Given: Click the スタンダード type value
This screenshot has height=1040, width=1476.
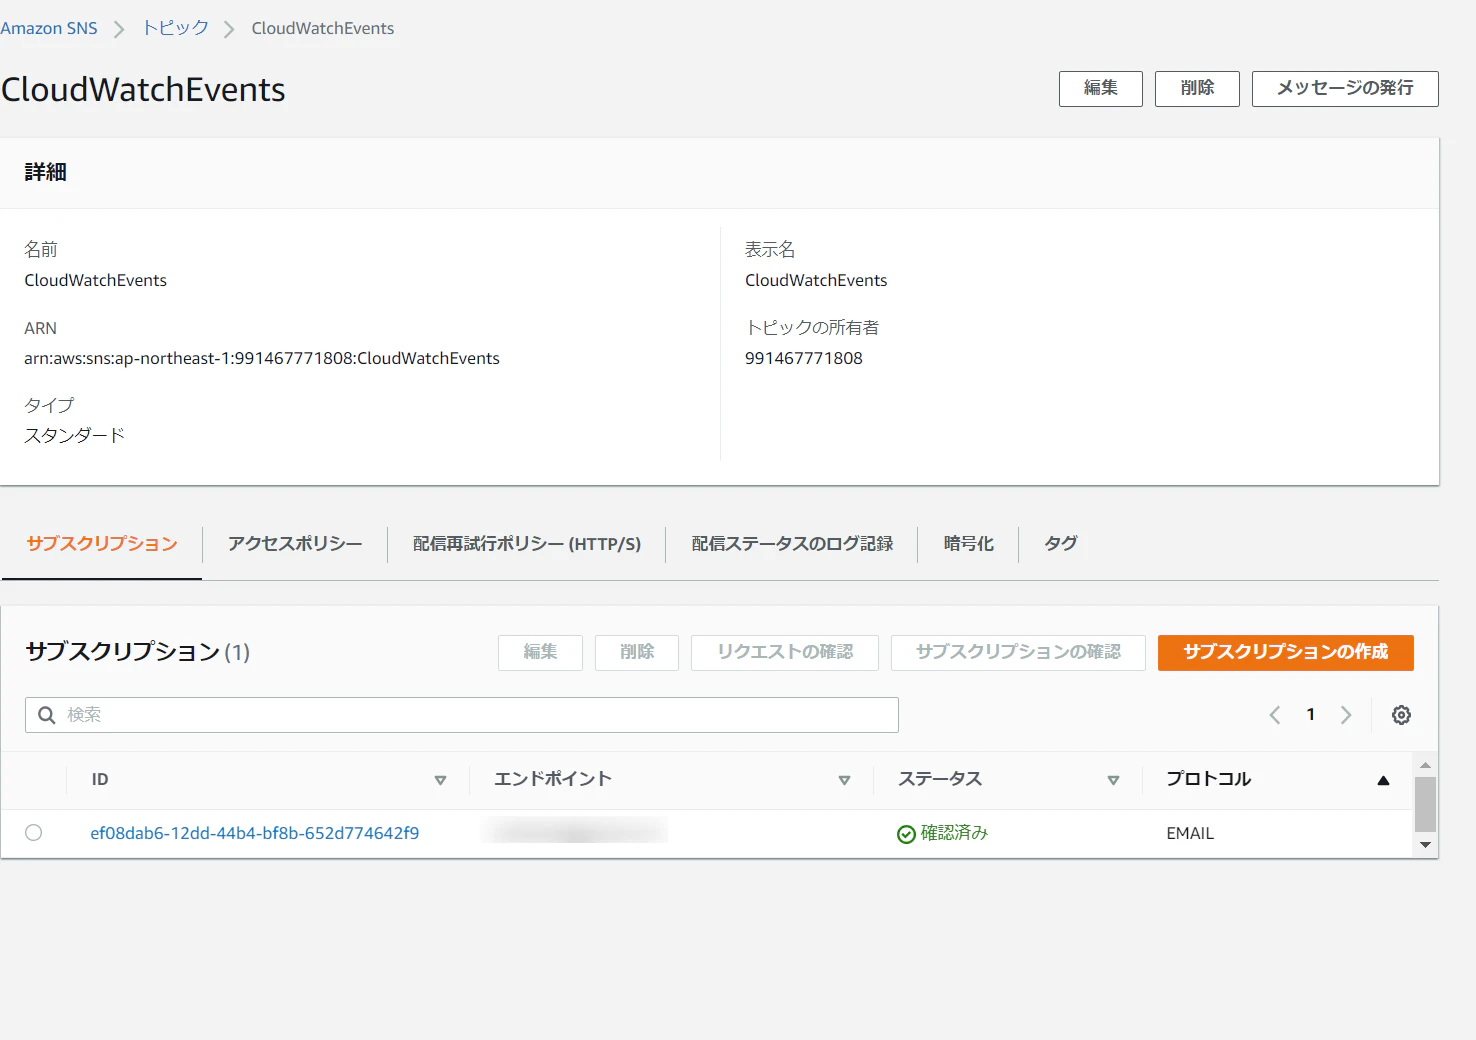Looking at the screenshot, I should 75,436.
